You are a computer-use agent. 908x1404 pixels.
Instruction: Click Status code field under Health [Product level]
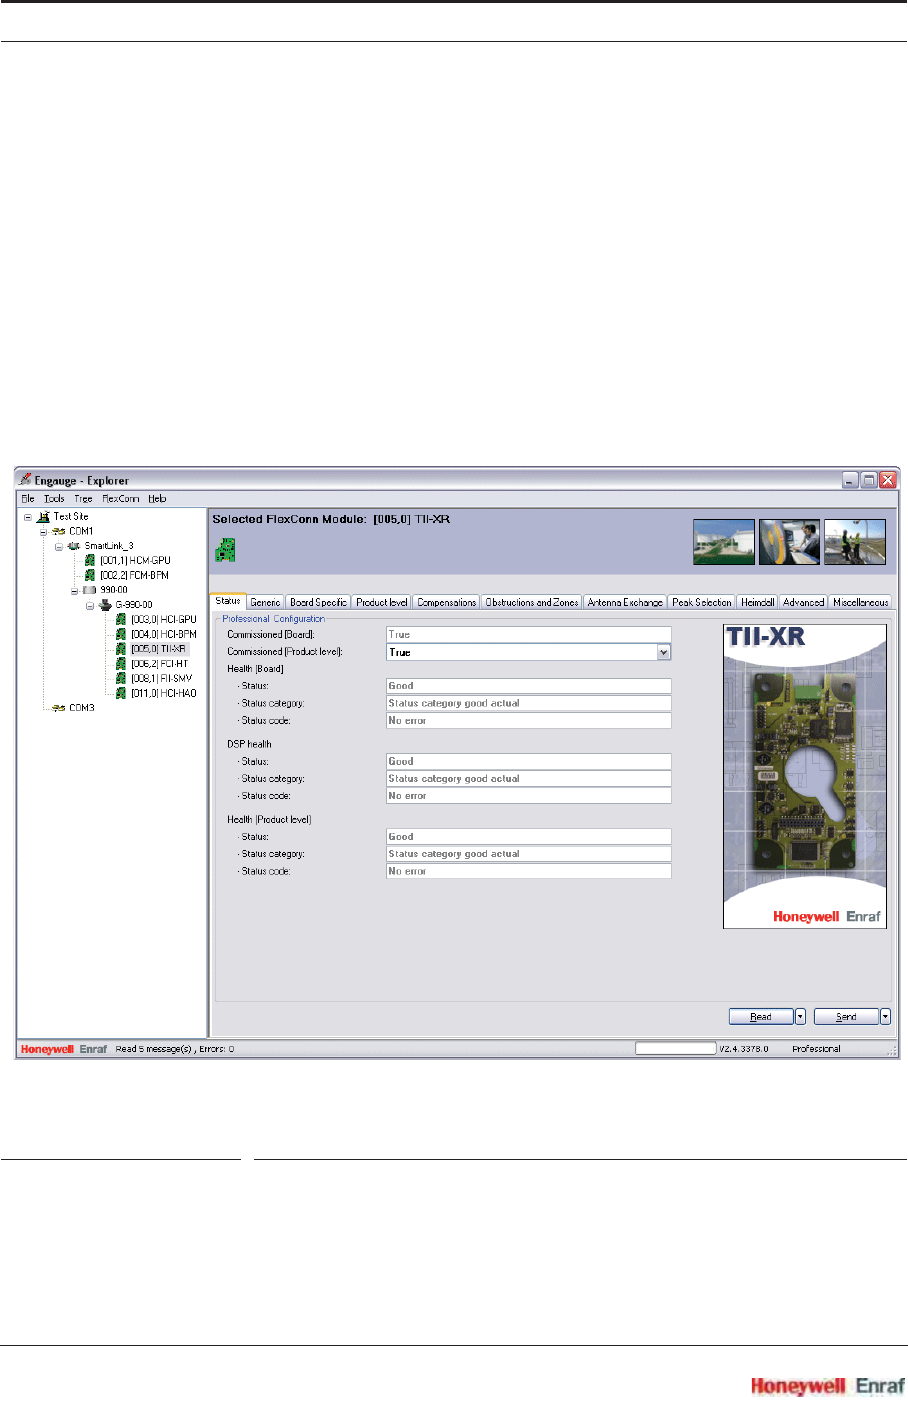click(x=529, y=871)
